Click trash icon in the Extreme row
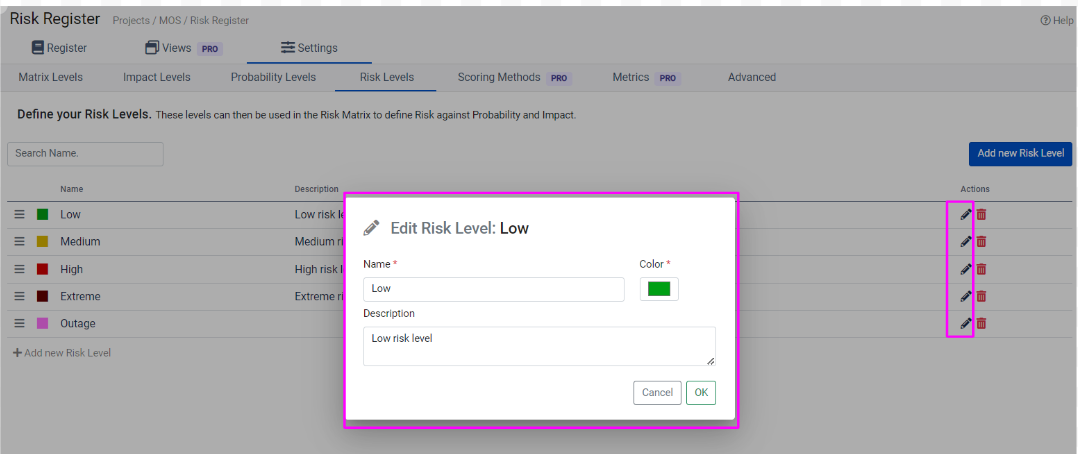The width and height of the screenshot is (1078, 454). [981, 296]
